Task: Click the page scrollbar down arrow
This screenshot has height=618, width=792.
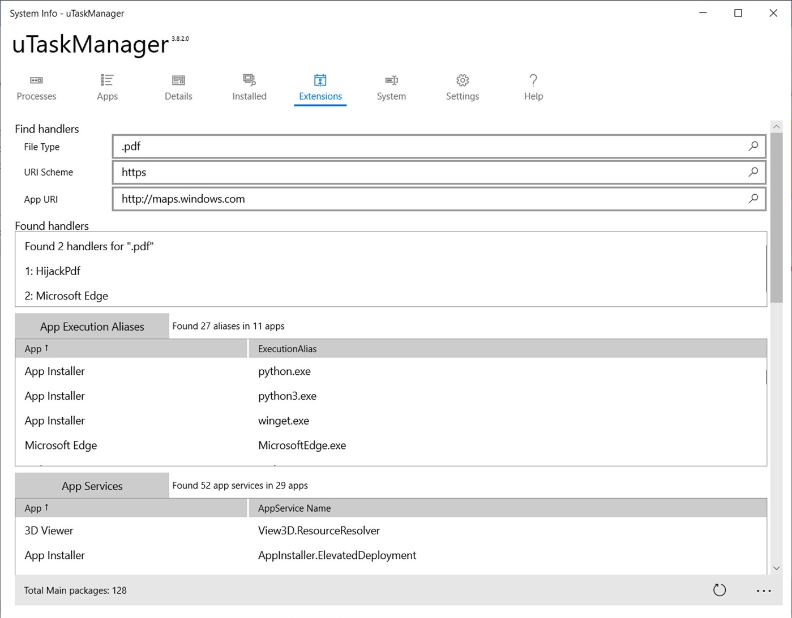Action: pos(776,568)
